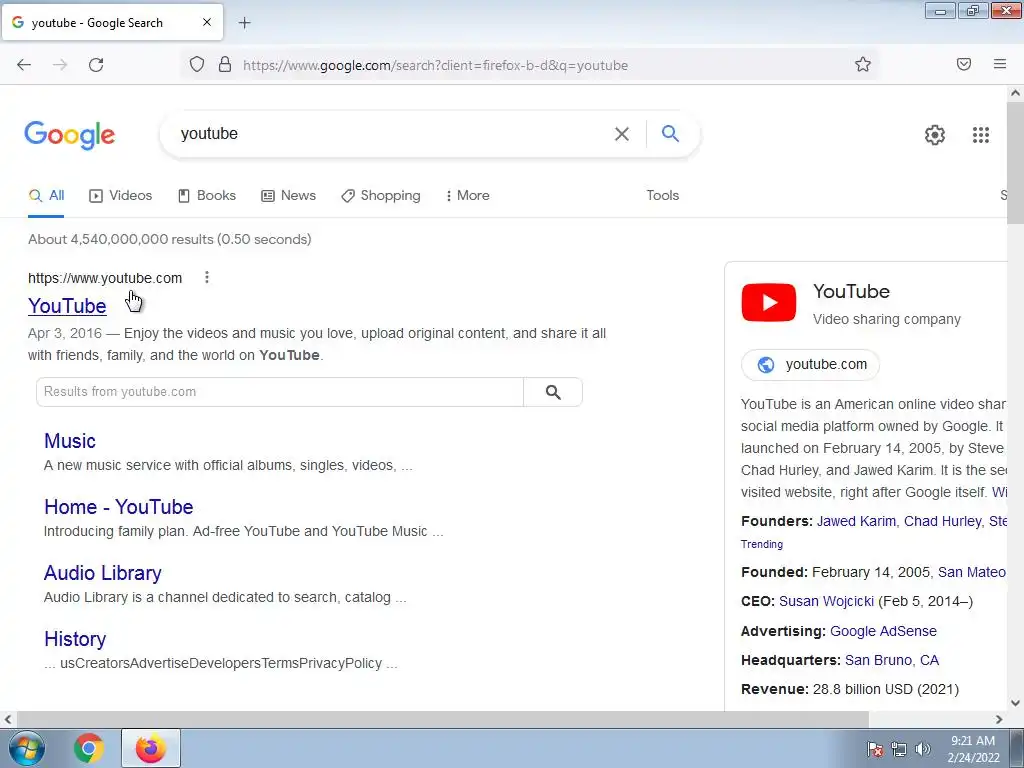
Task: Close the youtube - Google Search tab
Action: point(206,22)
